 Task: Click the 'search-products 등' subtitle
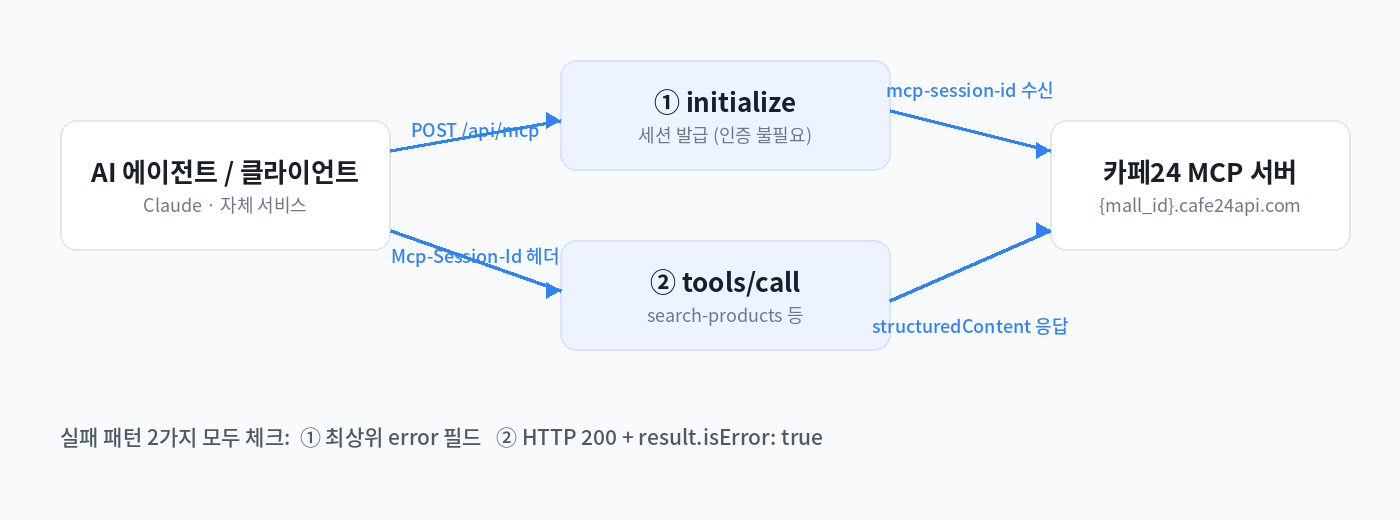tap(725, 316)
